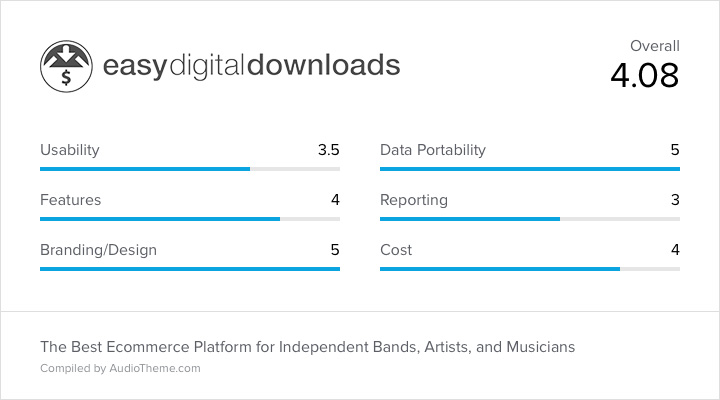Click the Data Portability label
The image size is (720, 400).
click(x=433, y=150)
